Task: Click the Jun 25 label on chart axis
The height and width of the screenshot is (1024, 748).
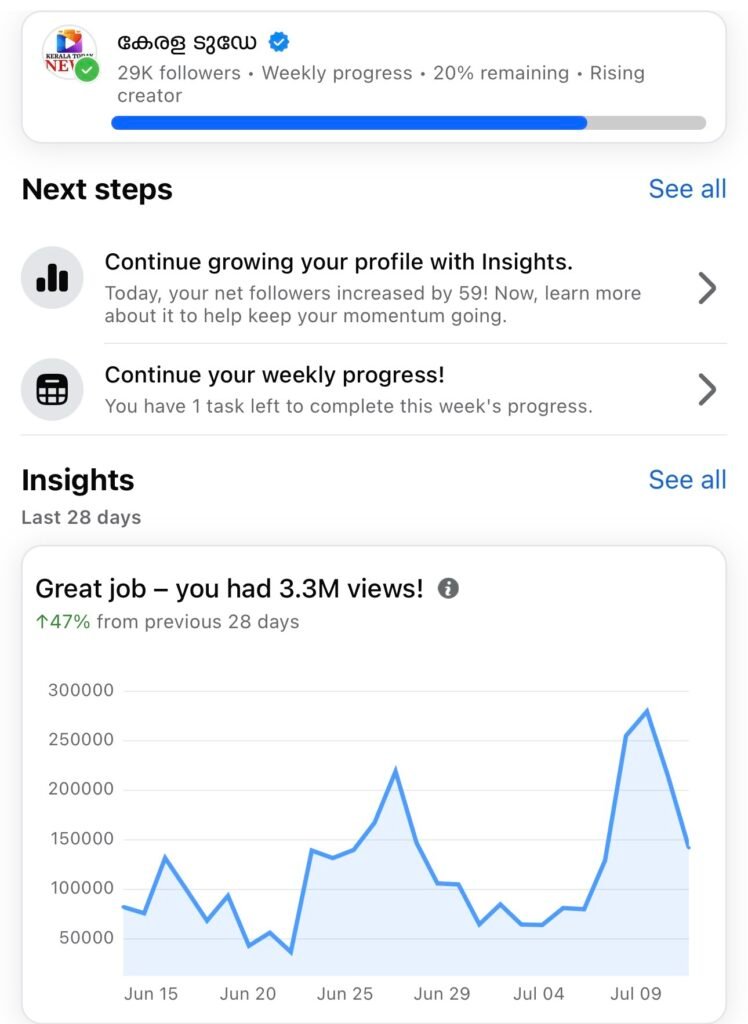Action: tap(345, 994)
